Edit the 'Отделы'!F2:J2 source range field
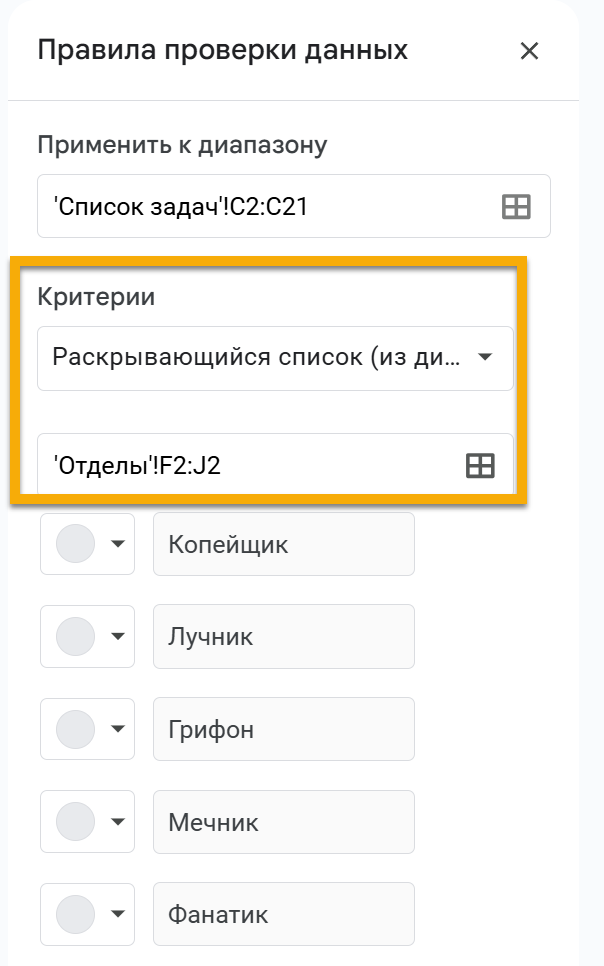 coord(275,463)
